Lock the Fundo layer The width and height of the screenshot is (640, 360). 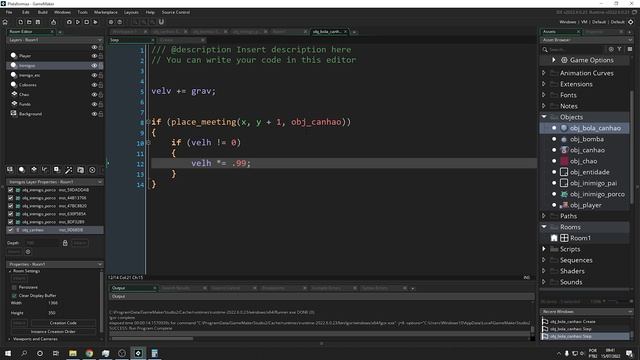click(x=101, y=104)
